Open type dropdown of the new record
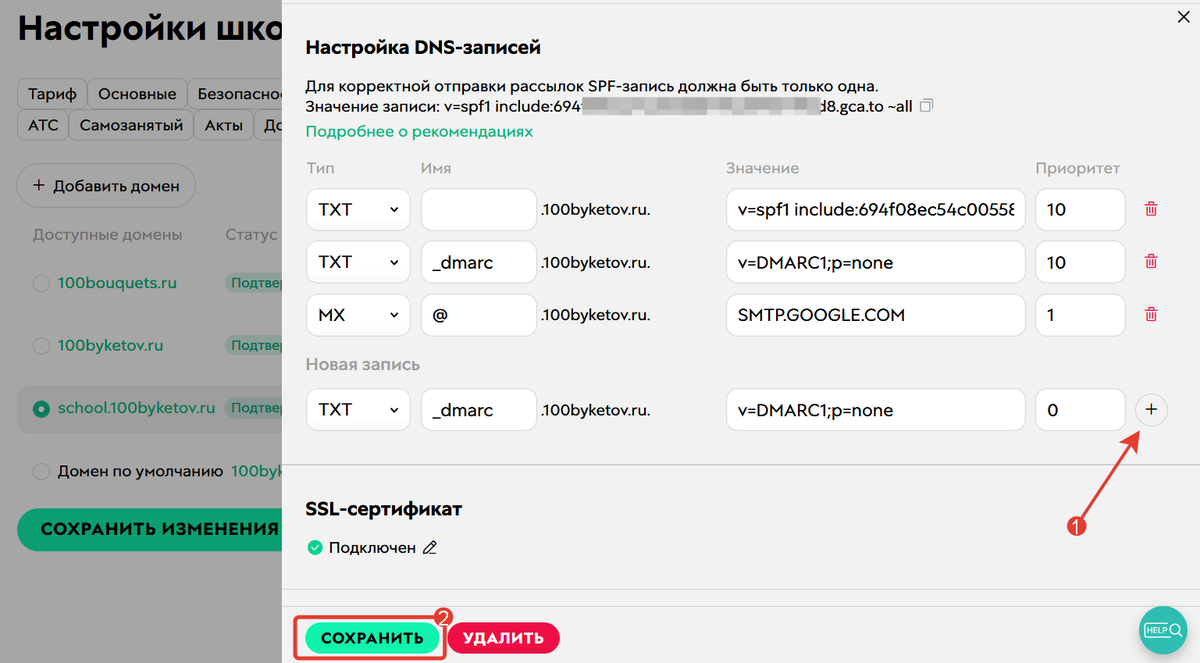The image size is (1200, 663). tap(358, 410)
